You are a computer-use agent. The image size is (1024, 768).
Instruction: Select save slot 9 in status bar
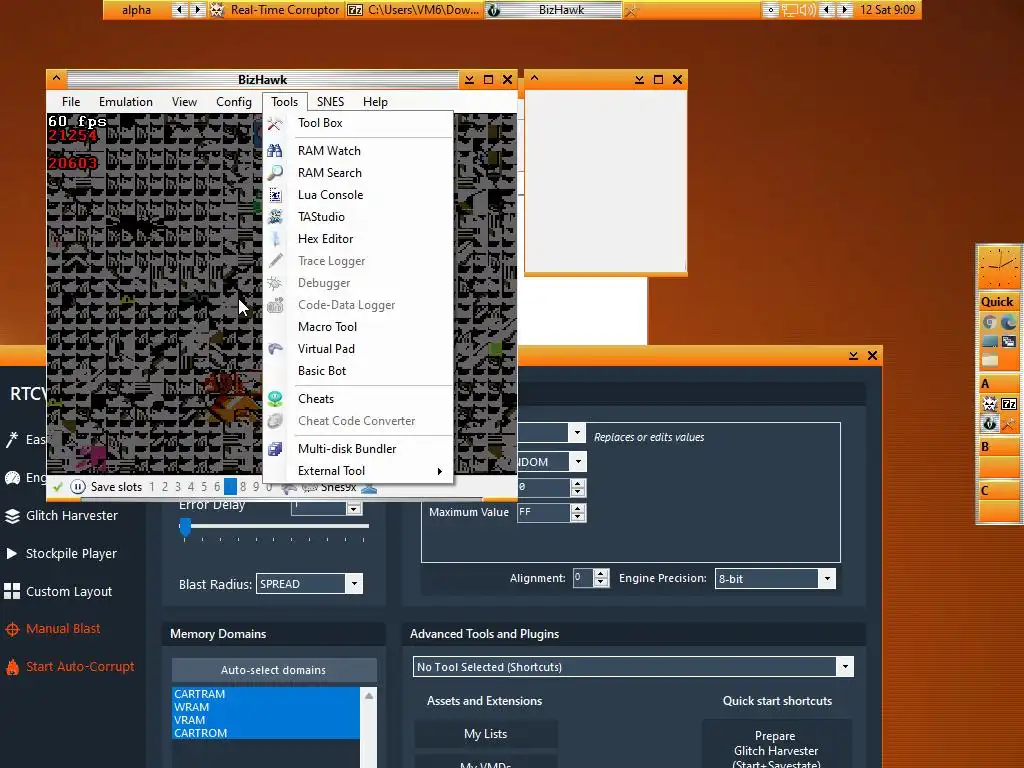coord(256,487)
